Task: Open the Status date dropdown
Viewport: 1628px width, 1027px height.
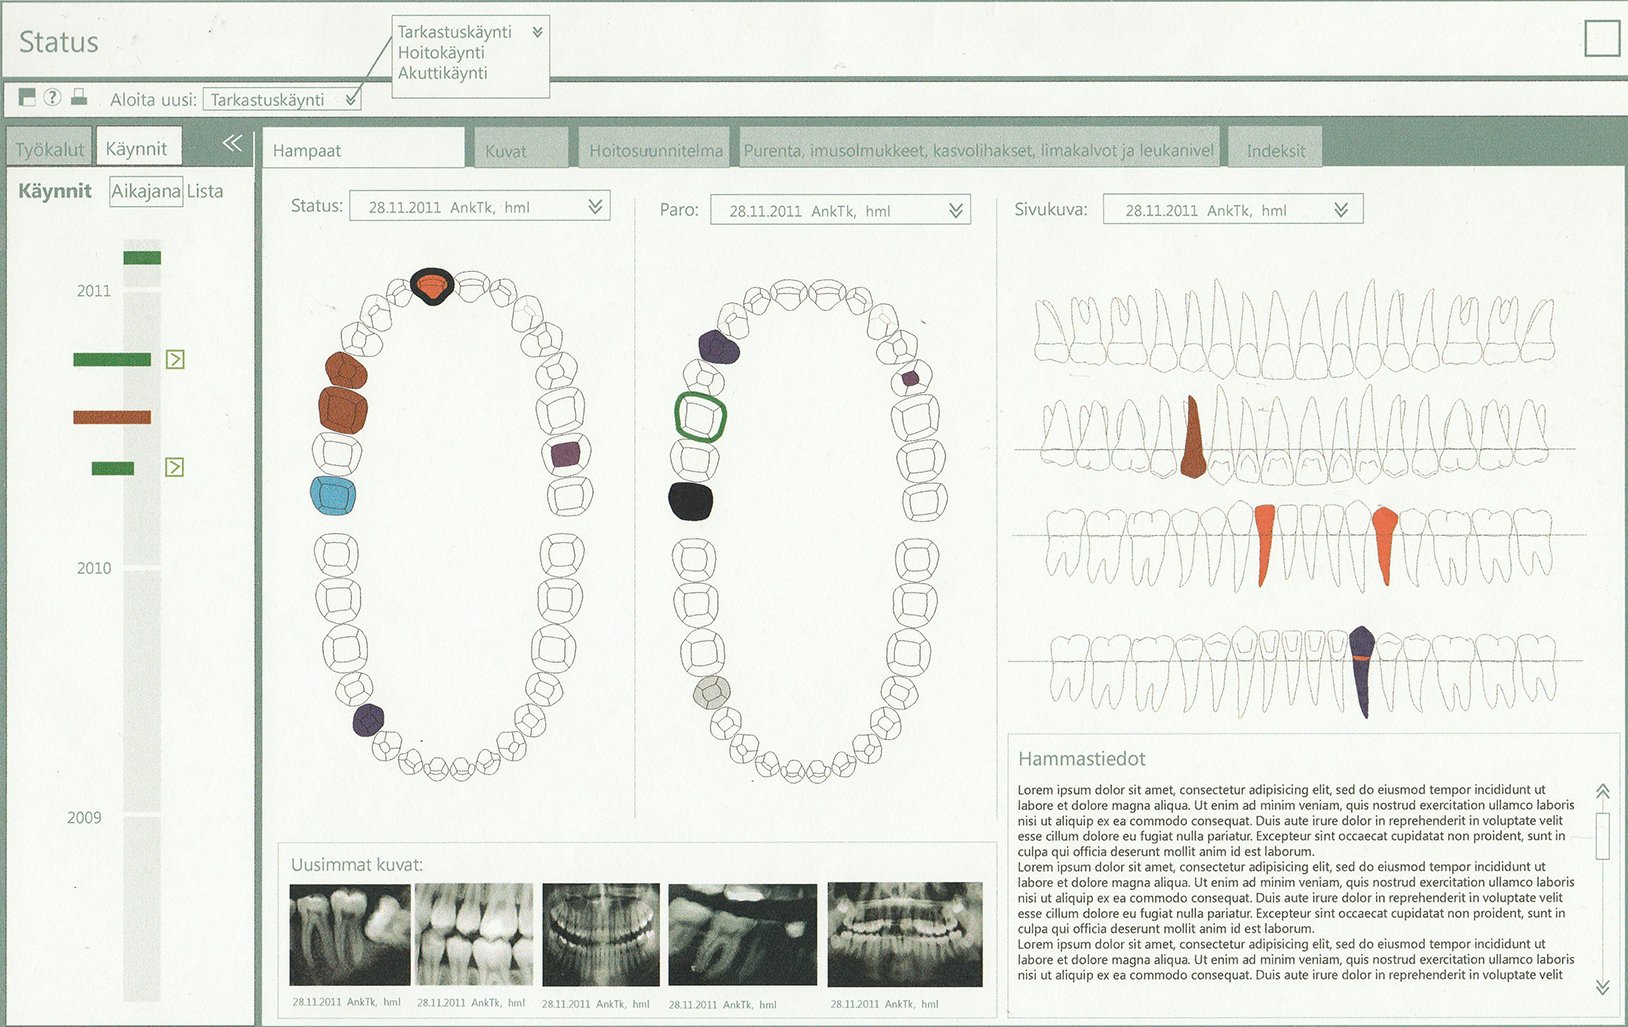Action: pyautogui.click(x=479, y=207)
